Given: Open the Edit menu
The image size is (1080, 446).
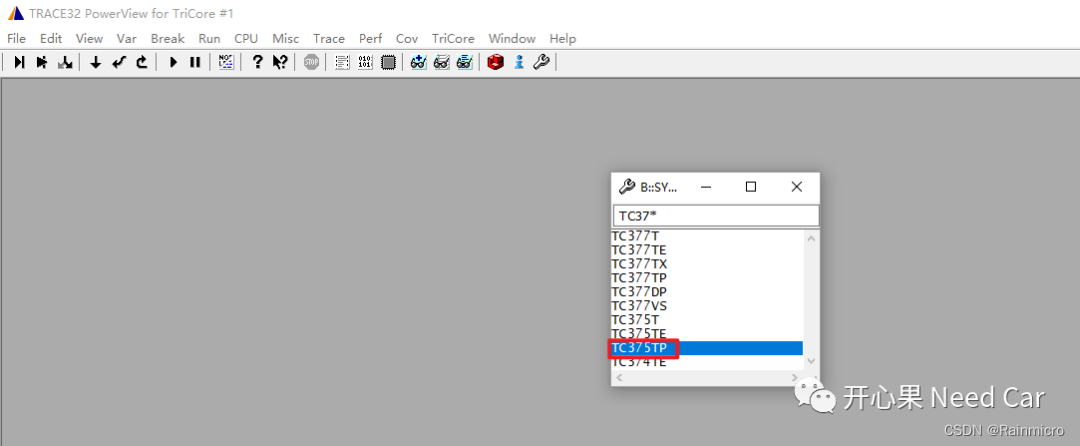Looking at the screenshot, I should pyautogui.click(x=51, y=39).
